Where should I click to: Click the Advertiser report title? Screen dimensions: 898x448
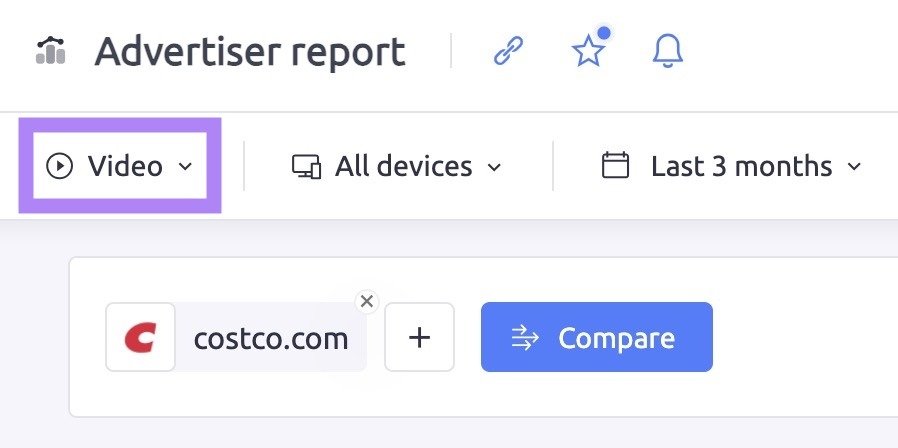point(250,52)
